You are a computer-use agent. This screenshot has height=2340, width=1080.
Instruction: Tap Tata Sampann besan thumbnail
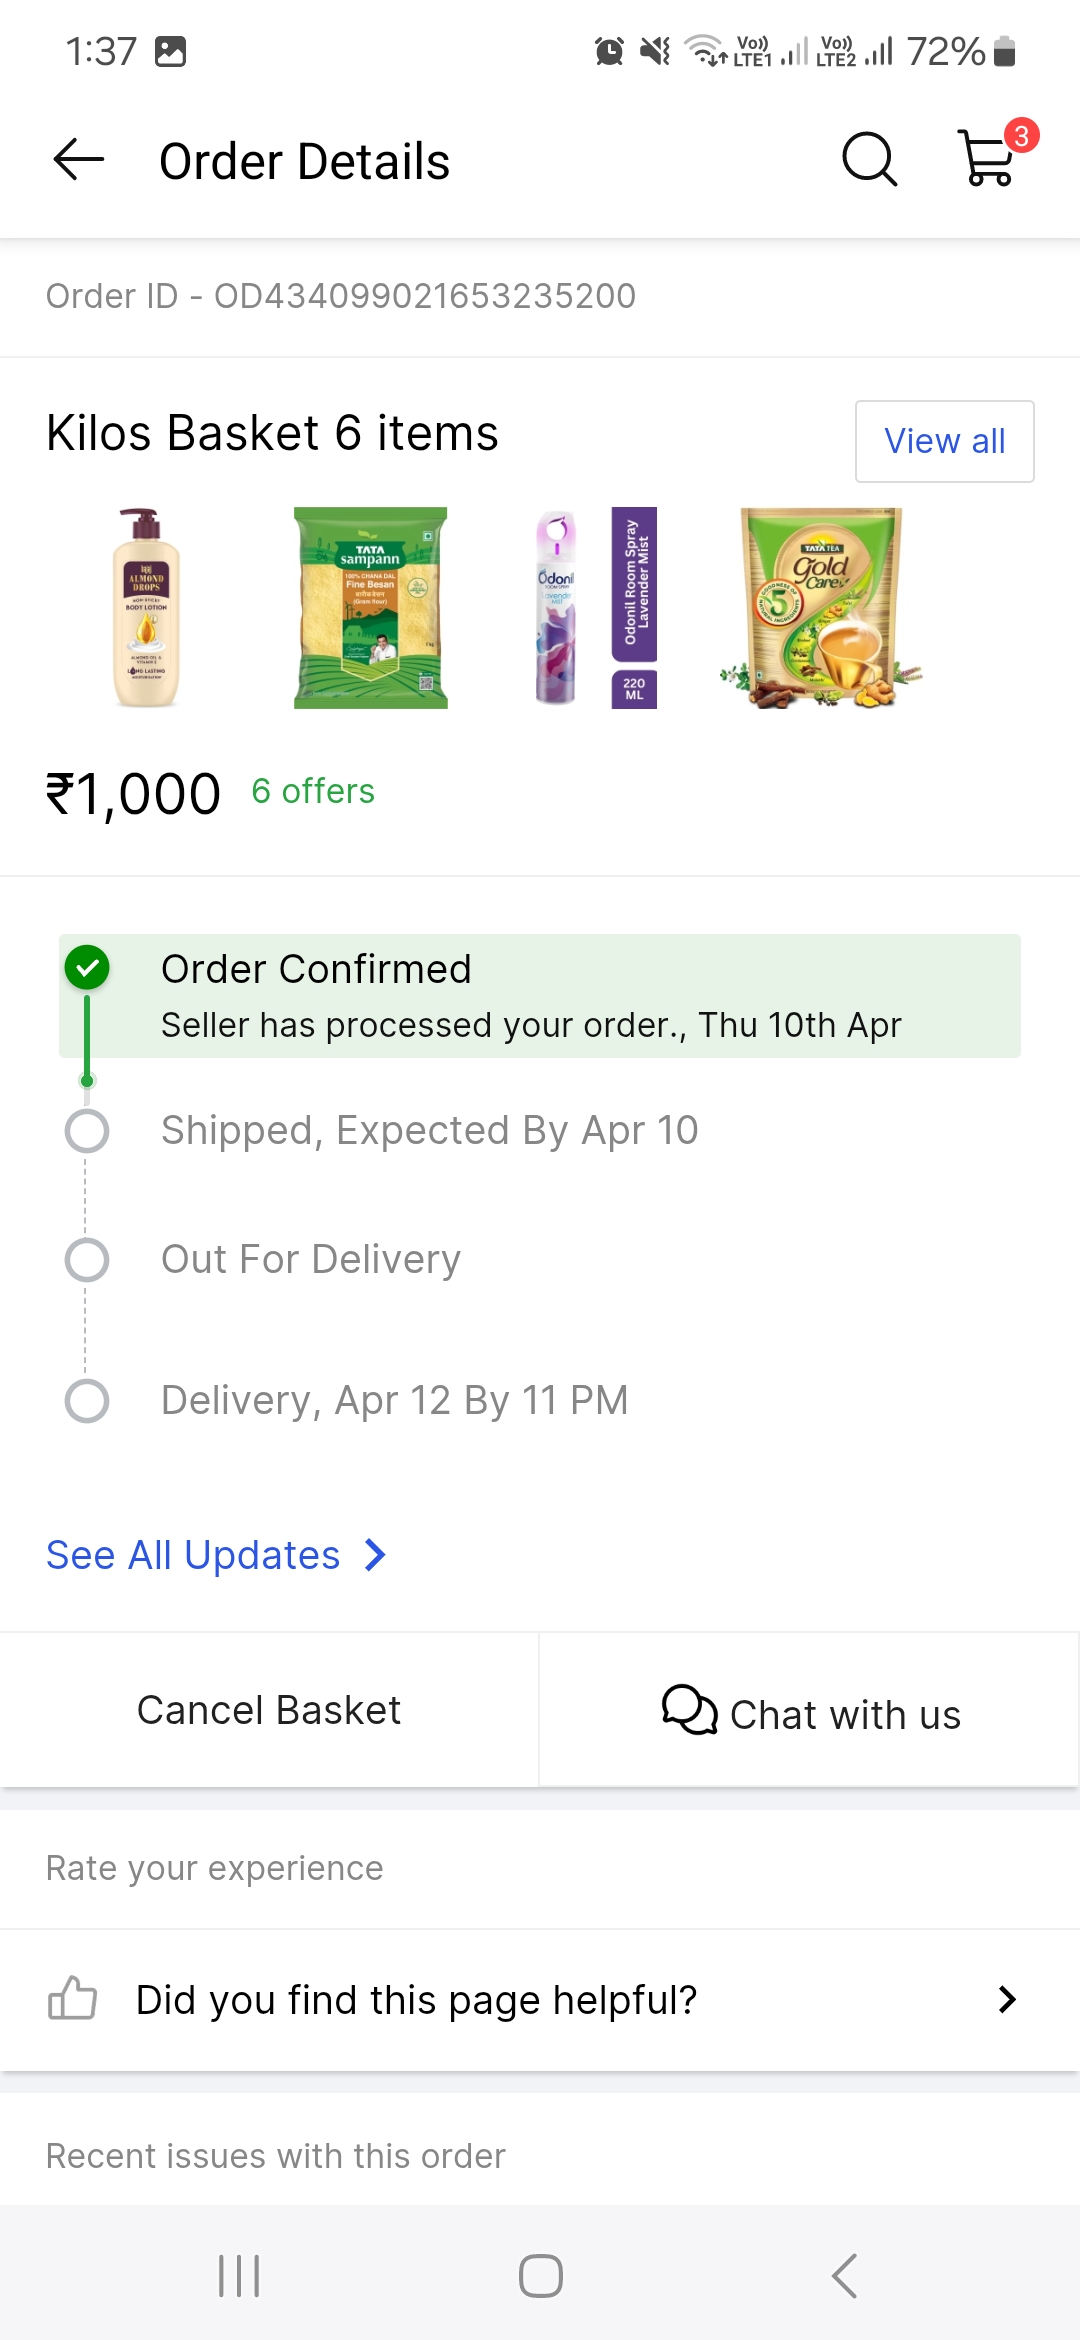370,608
